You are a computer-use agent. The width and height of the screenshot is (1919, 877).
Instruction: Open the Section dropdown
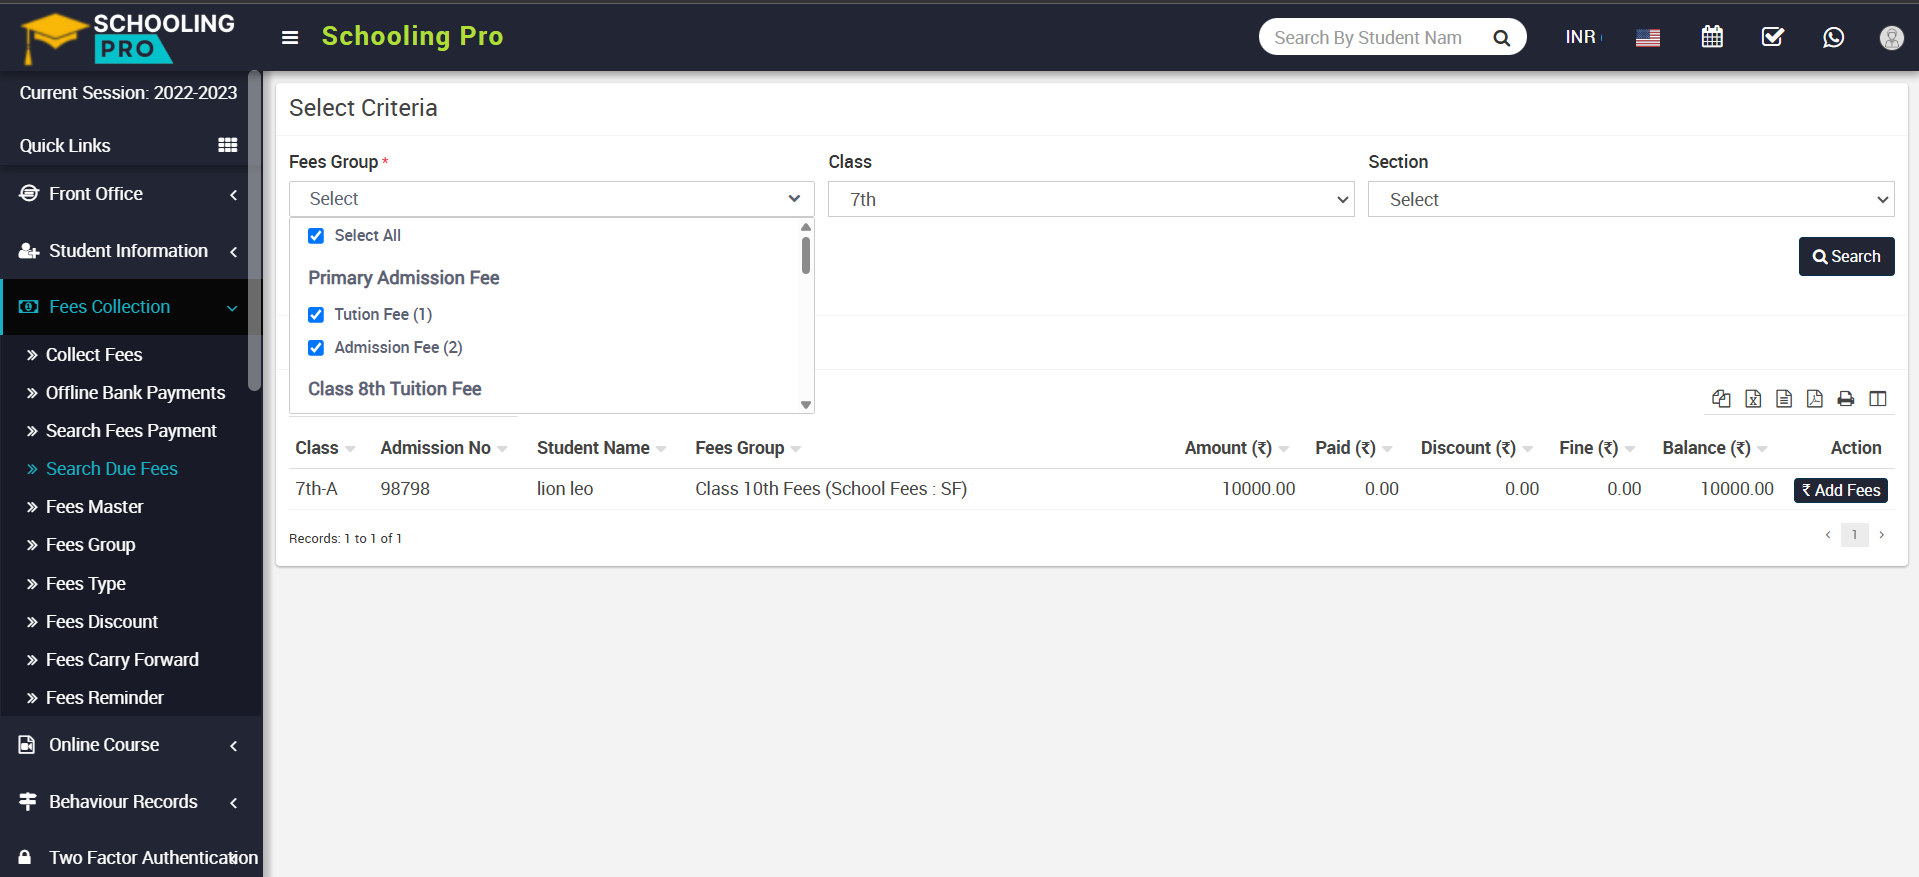tap(1631, 199)
